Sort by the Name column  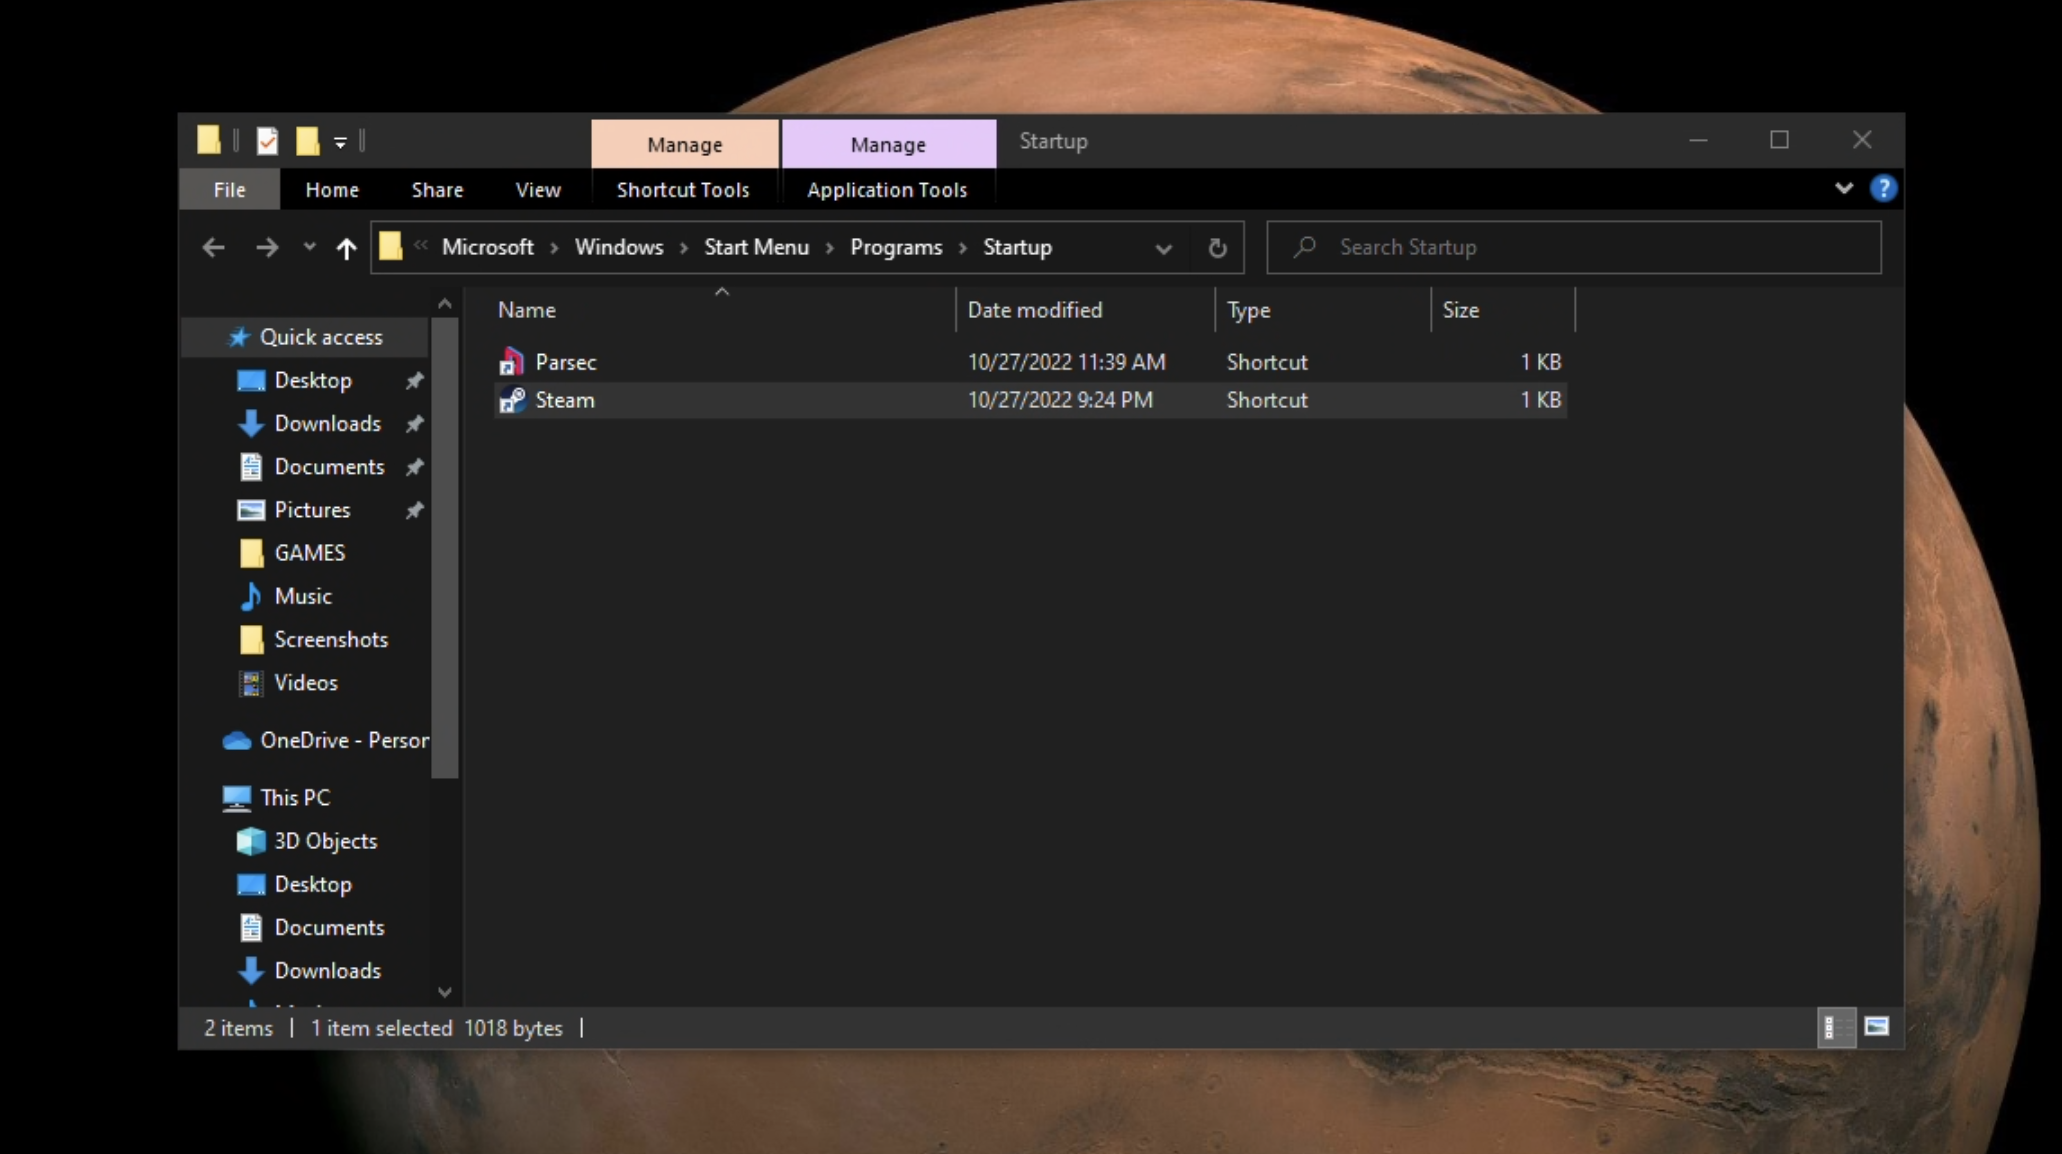[722, 310]
